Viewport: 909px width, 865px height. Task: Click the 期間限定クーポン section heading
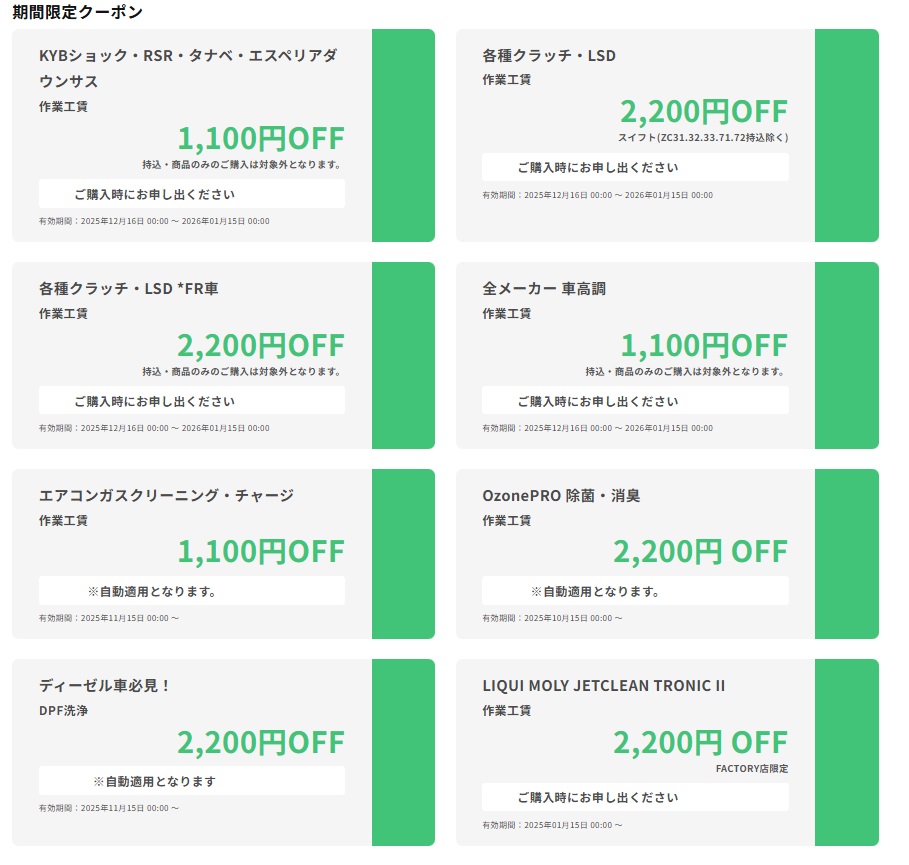(x=77, y=12)
